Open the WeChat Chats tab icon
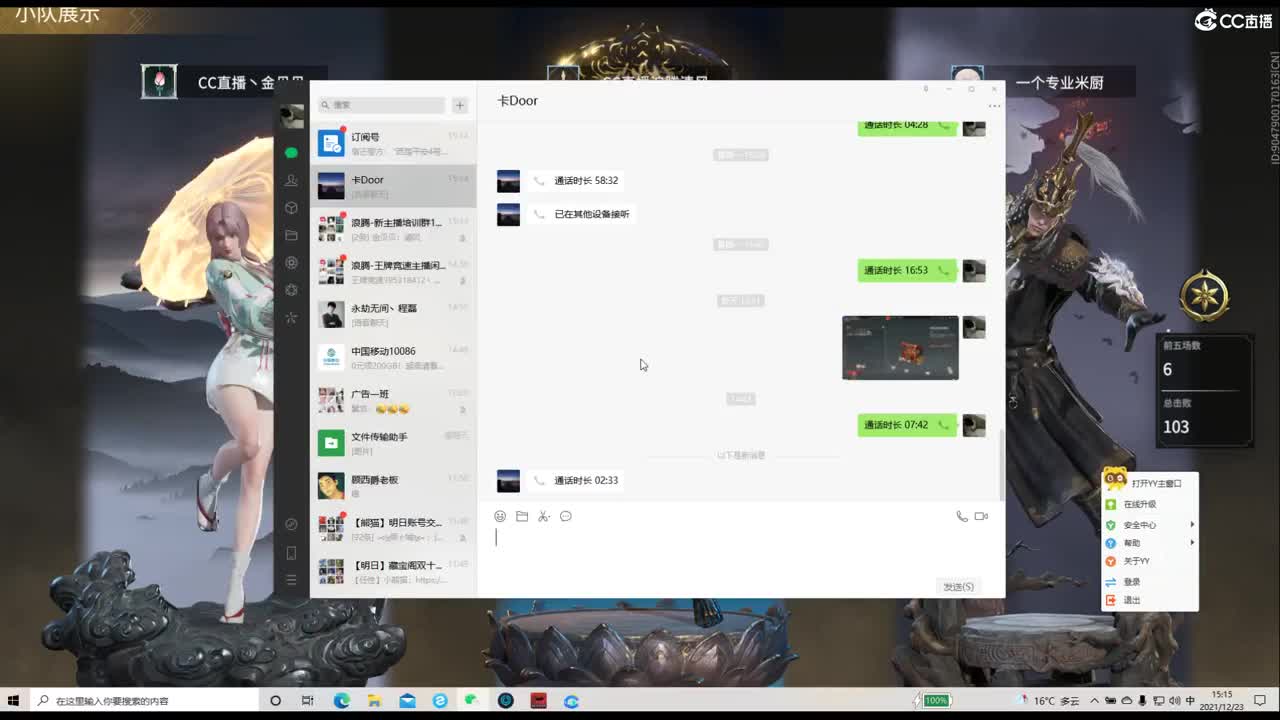Screen dimensions: 1280x720 tap(291, 153)
